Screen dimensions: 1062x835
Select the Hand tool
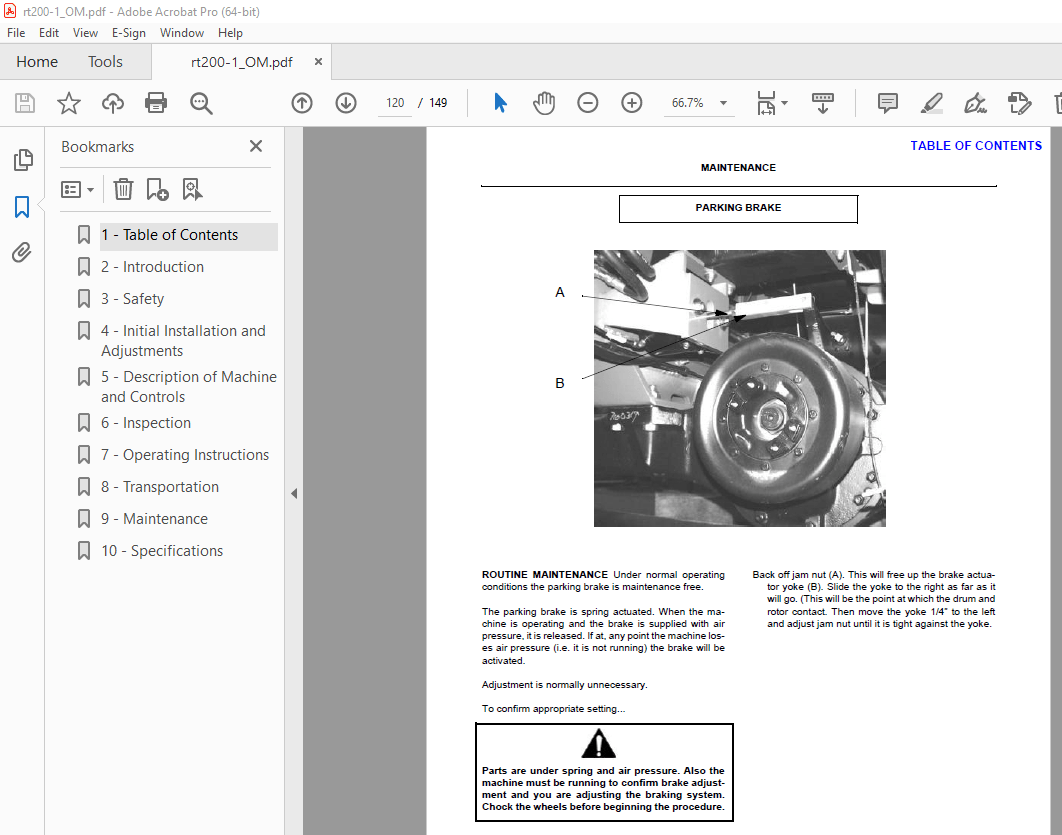pyautogui.click(x=544, y=103)
